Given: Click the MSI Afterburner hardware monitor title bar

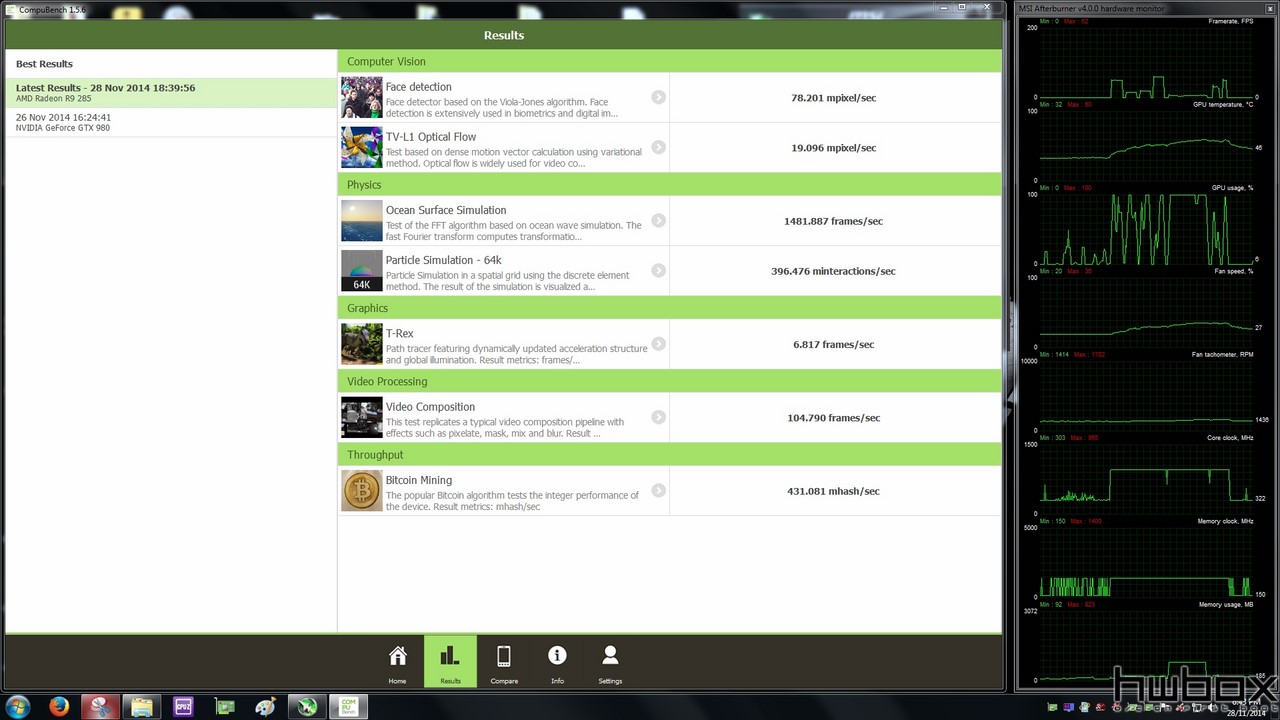Looking at the screenshot, I should point(1147,8).
